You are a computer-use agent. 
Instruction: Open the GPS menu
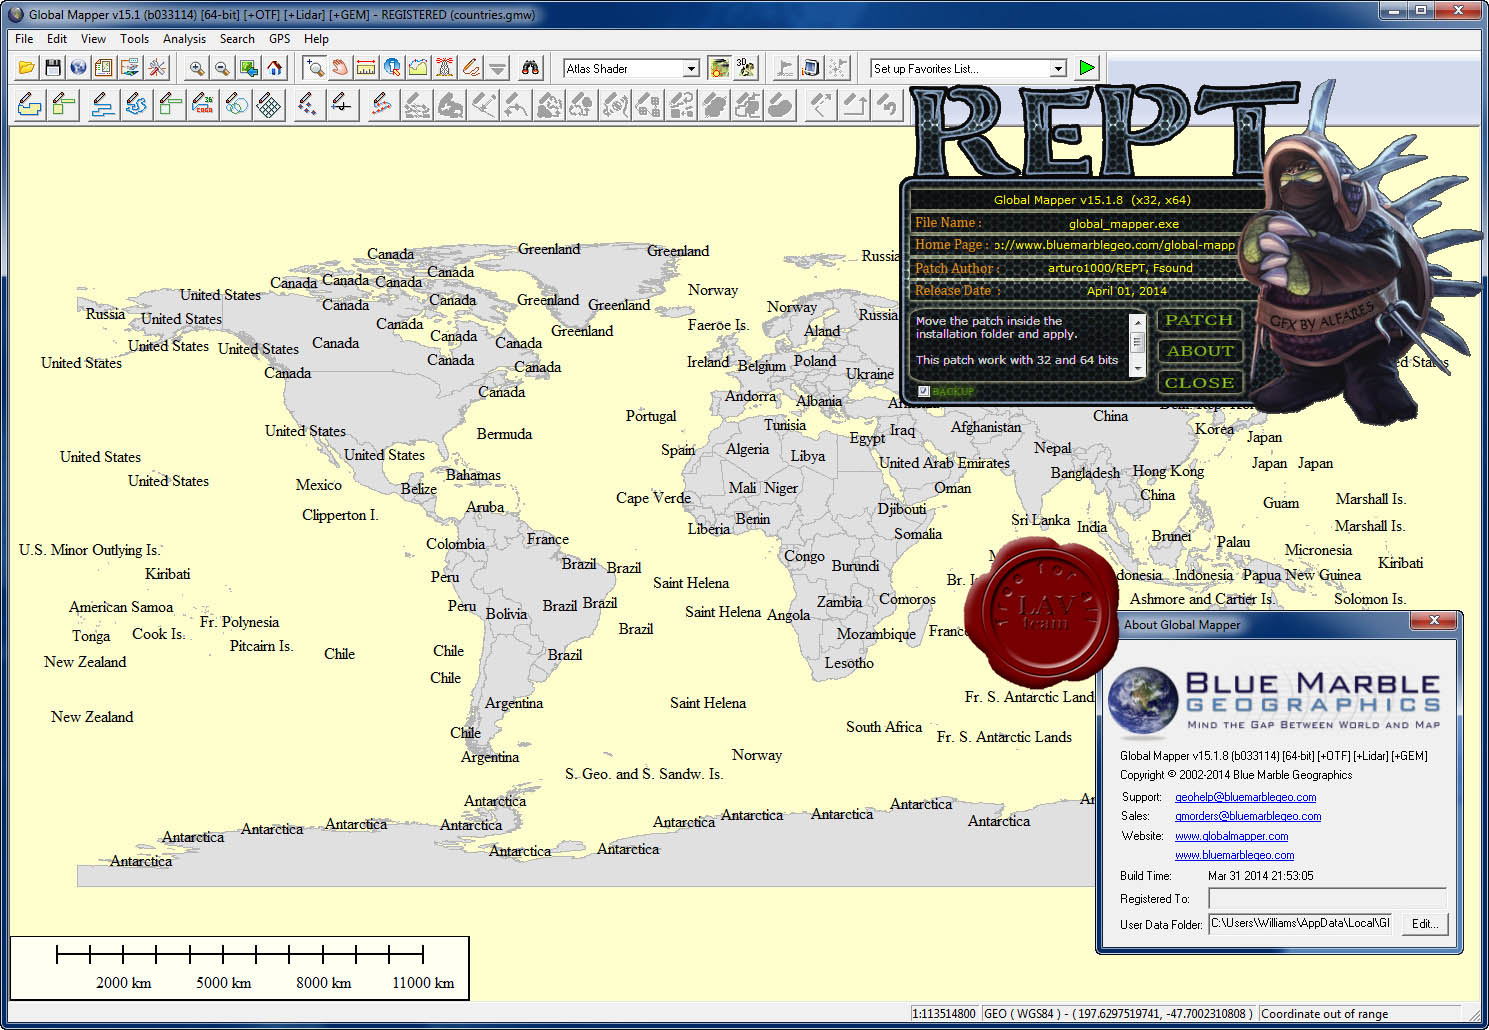pyautogui.click(x=279, y=39)
